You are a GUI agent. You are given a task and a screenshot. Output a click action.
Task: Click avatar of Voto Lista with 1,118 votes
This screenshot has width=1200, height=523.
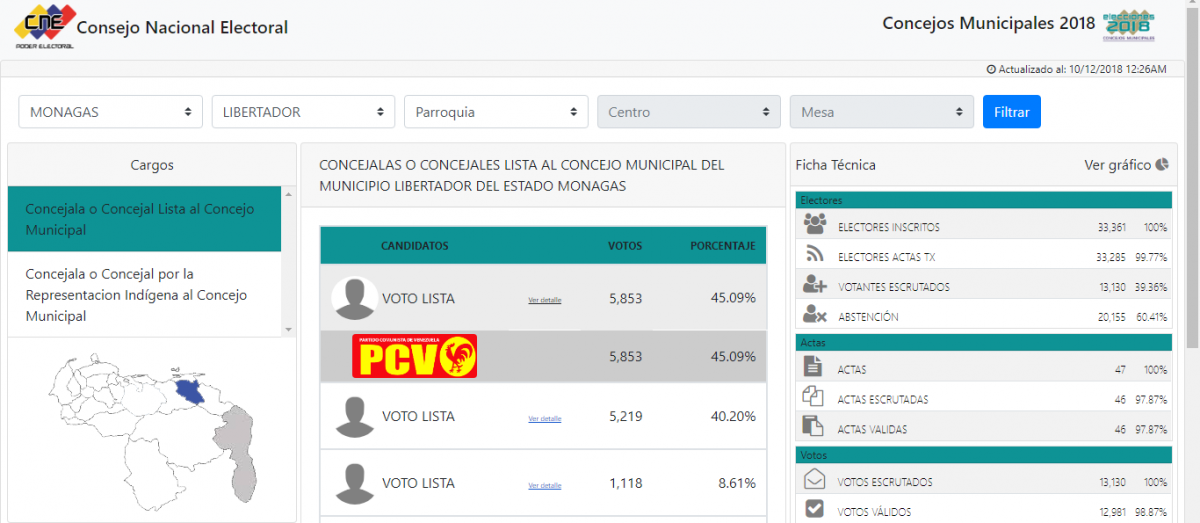pos(353,483)
